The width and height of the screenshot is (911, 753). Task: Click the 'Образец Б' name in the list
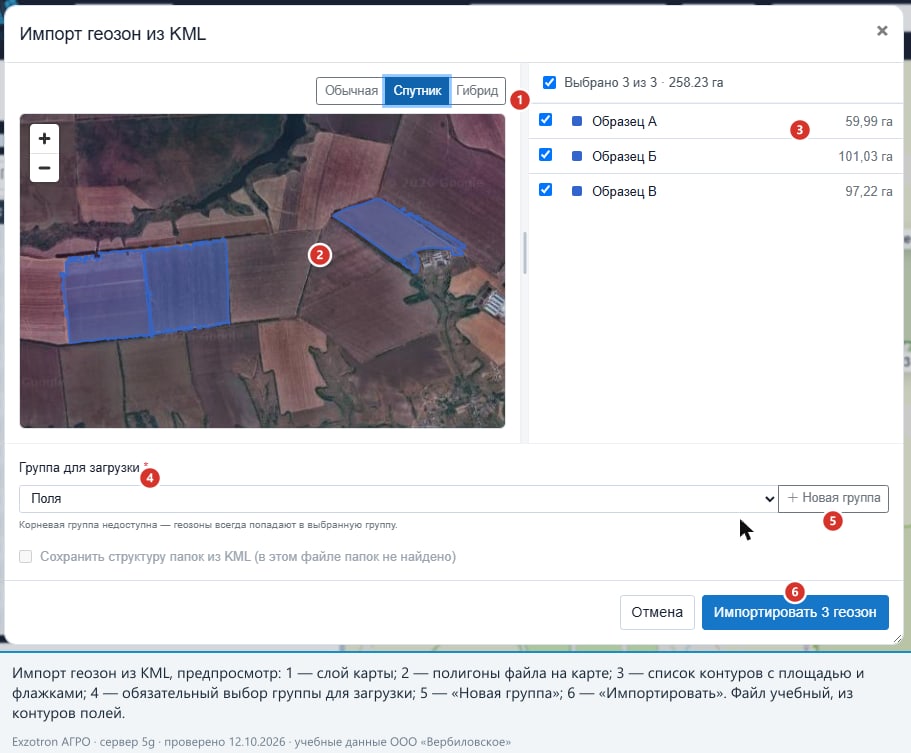point(624,156)
